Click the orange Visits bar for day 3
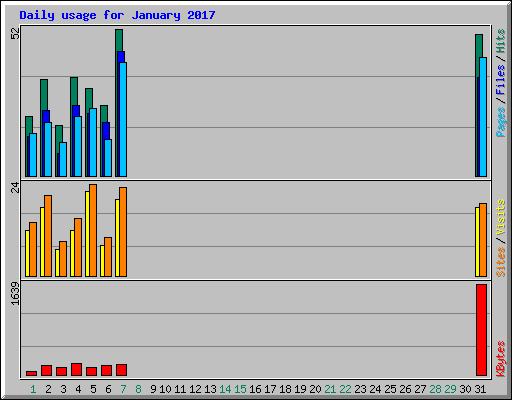The image size is (512, 400). pyautogui.click(x=63, y=259)
